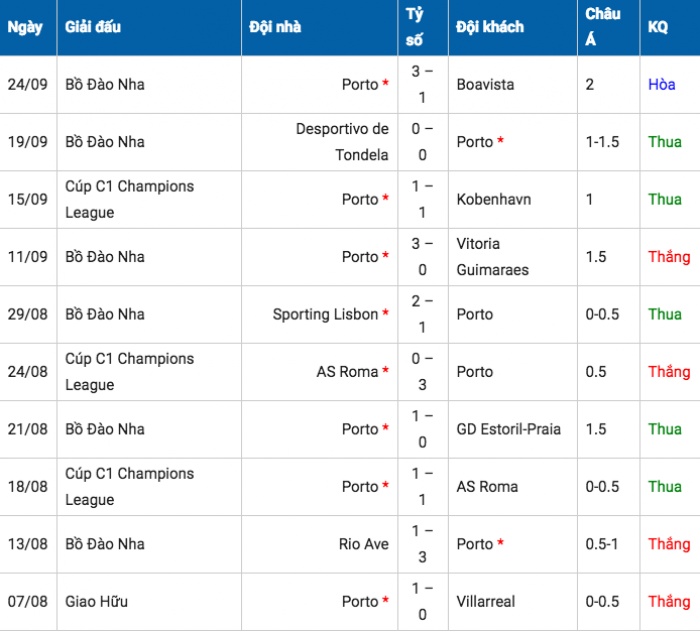Open the Kobenhavn team link

coord(493,200)
